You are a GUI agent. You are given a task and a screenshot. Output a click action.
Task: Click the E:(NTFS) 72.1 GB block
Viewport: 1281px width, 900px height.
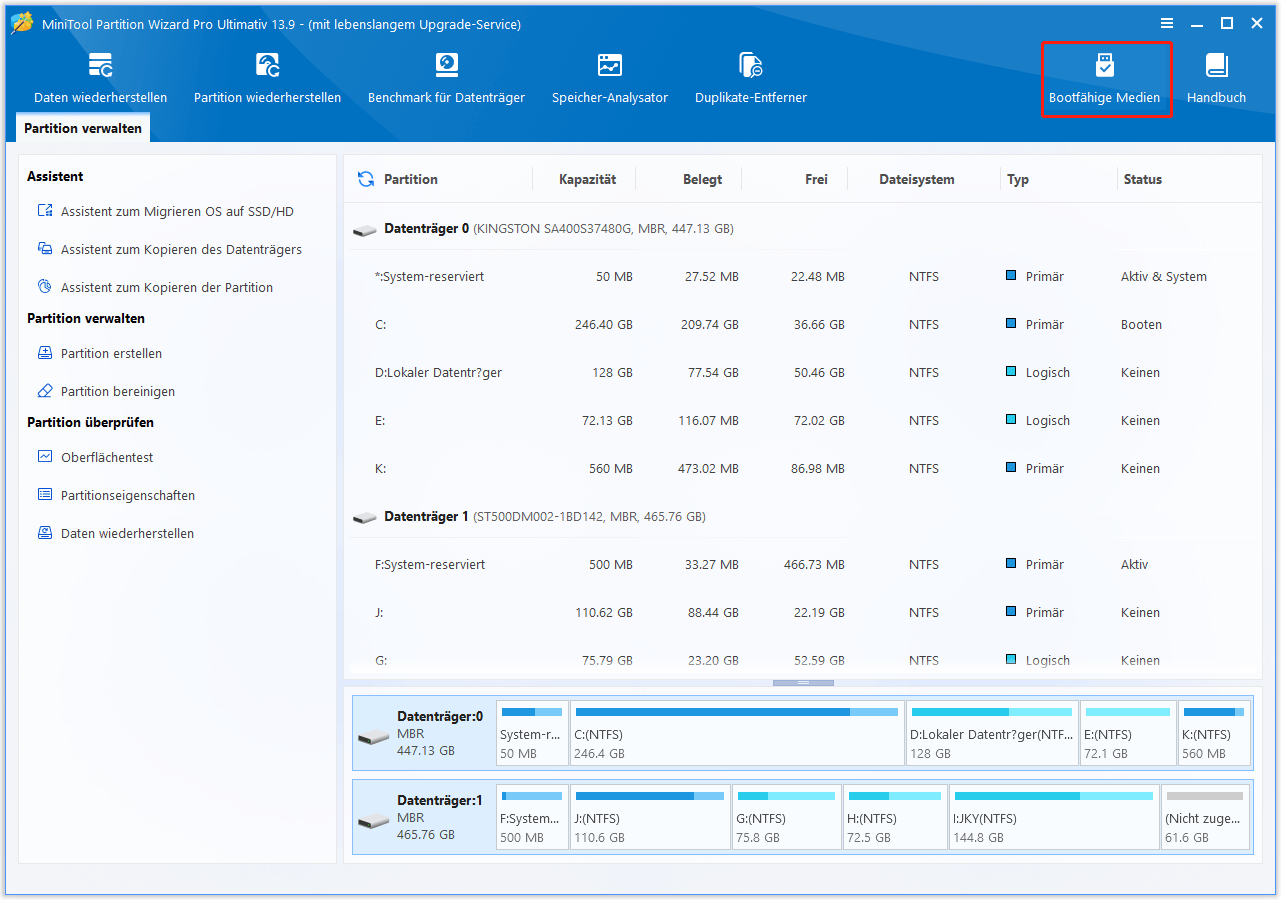1128,733
